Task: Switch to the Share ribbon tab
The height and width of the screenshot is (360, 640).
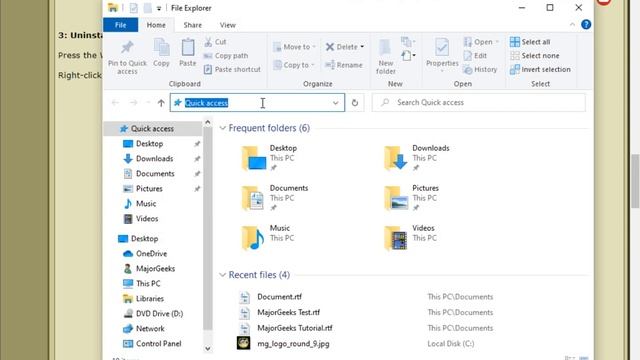Action: click(192, 25)
